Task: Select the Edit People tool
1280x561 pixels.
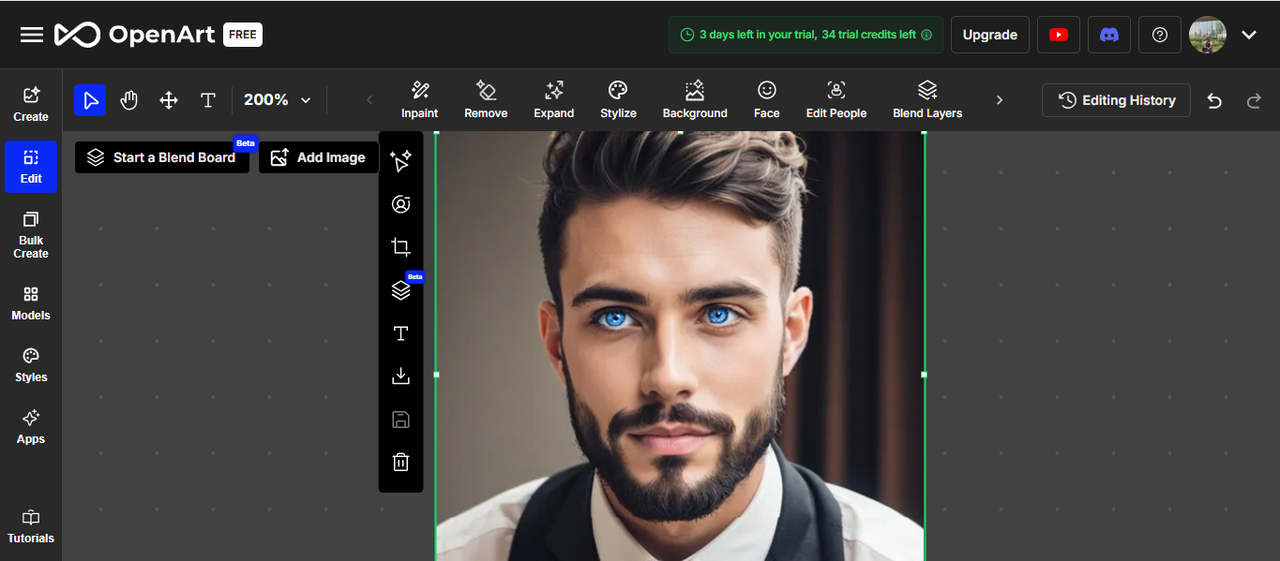Action: click(837, 100)
